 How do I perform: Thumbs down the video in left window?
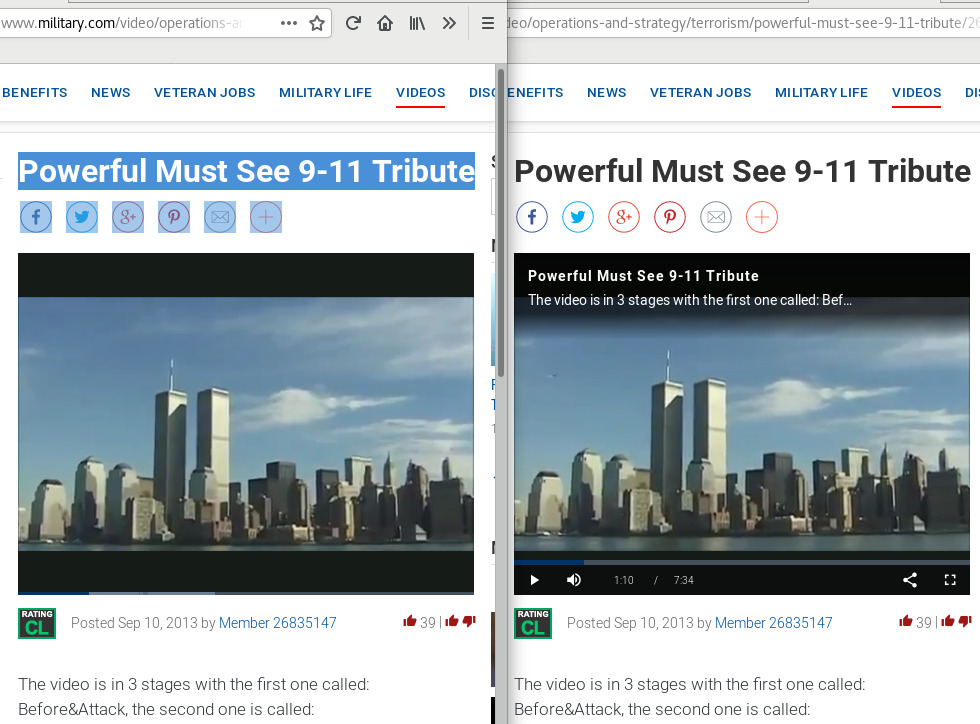click(469, 621)
